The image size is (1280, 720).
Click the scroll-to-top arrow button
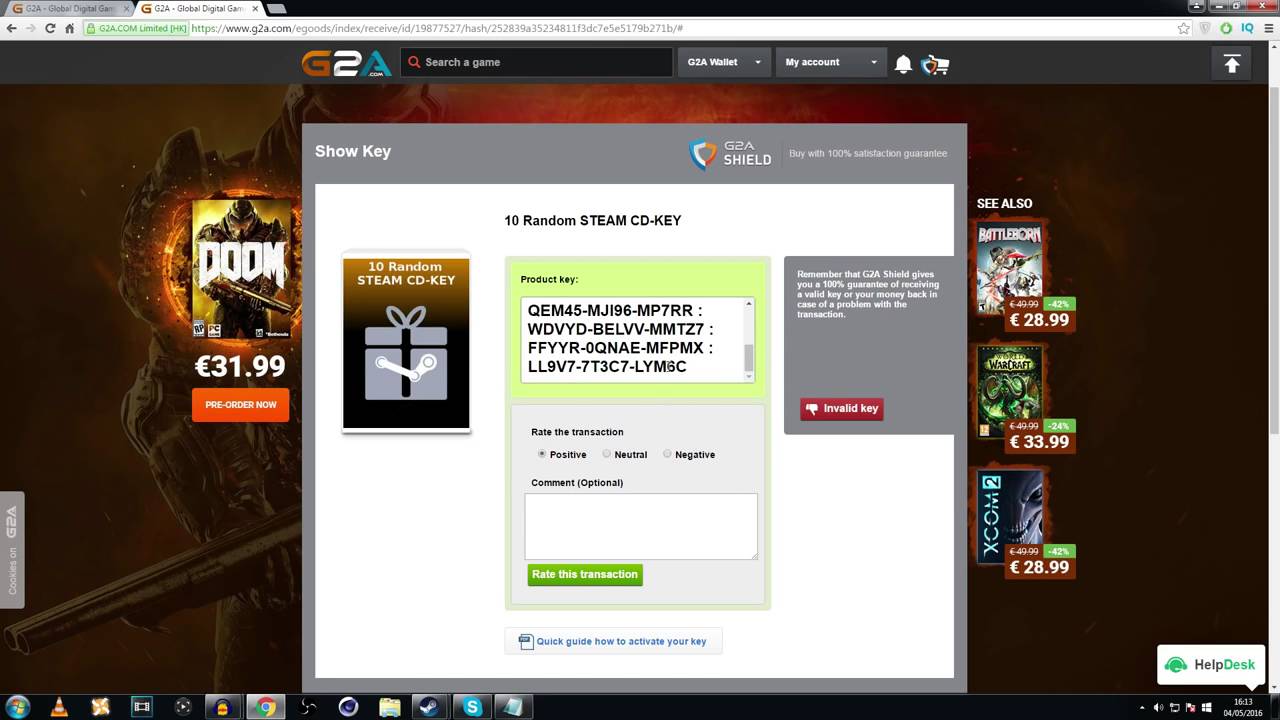[x=1232, y=64]
